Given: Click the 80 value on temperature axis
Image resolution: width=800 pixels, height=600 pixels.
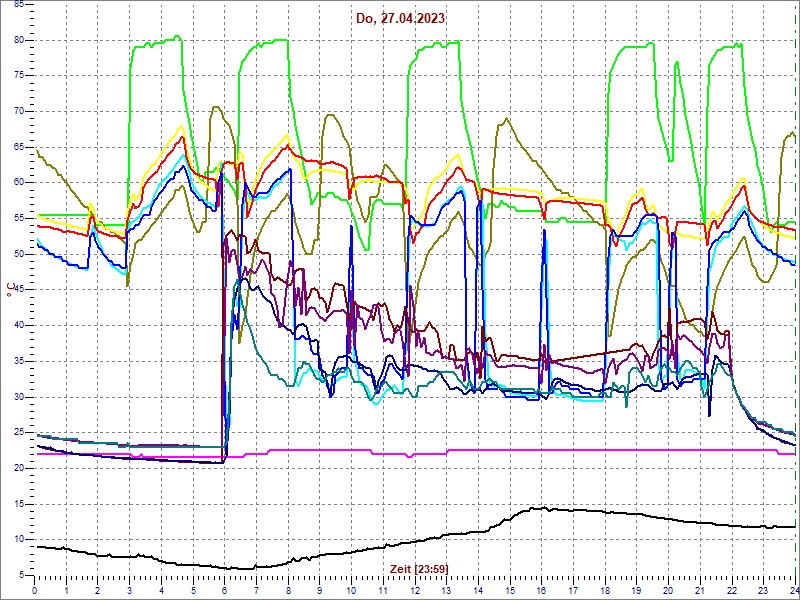Looking at the screenshot, I should coord(18,39).
